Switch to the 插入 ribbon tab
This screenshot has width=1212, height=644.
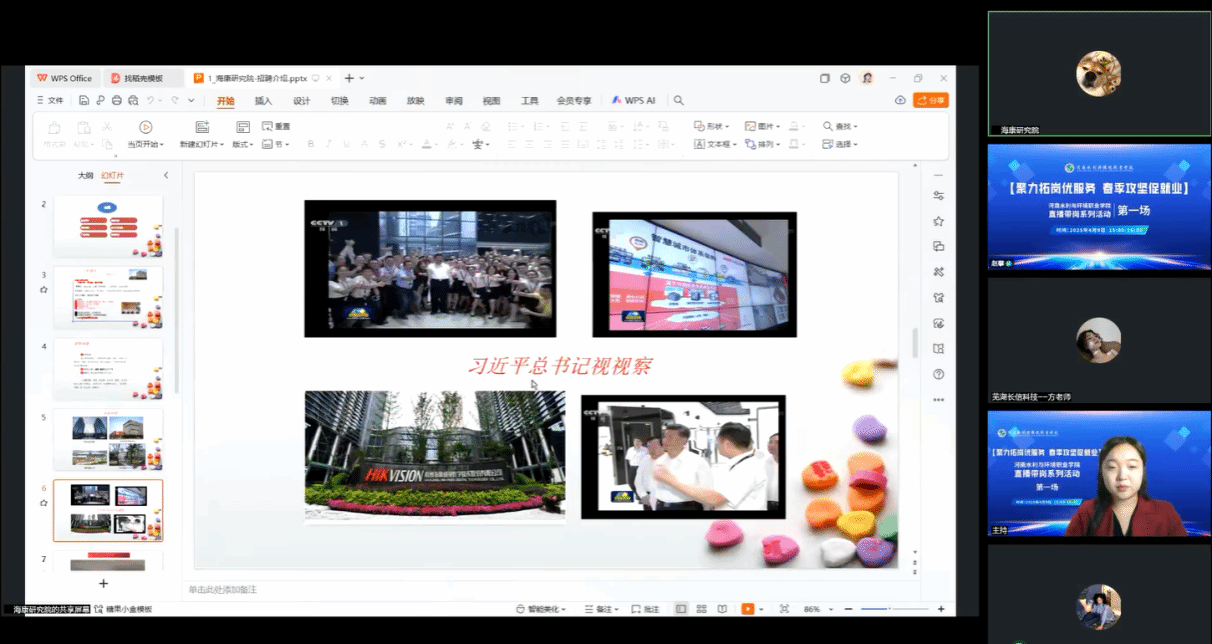[263, 101]
